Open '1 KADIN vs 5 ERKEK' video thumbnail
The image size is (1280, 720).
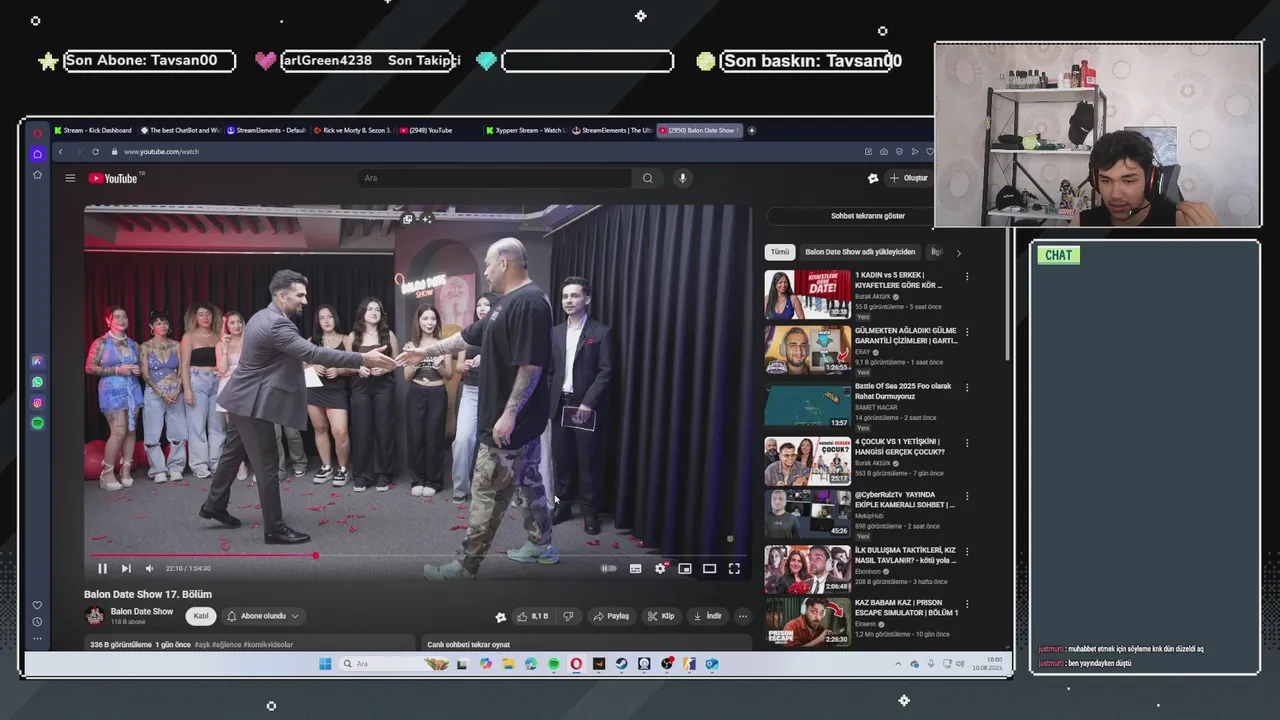tap(807, 294)
